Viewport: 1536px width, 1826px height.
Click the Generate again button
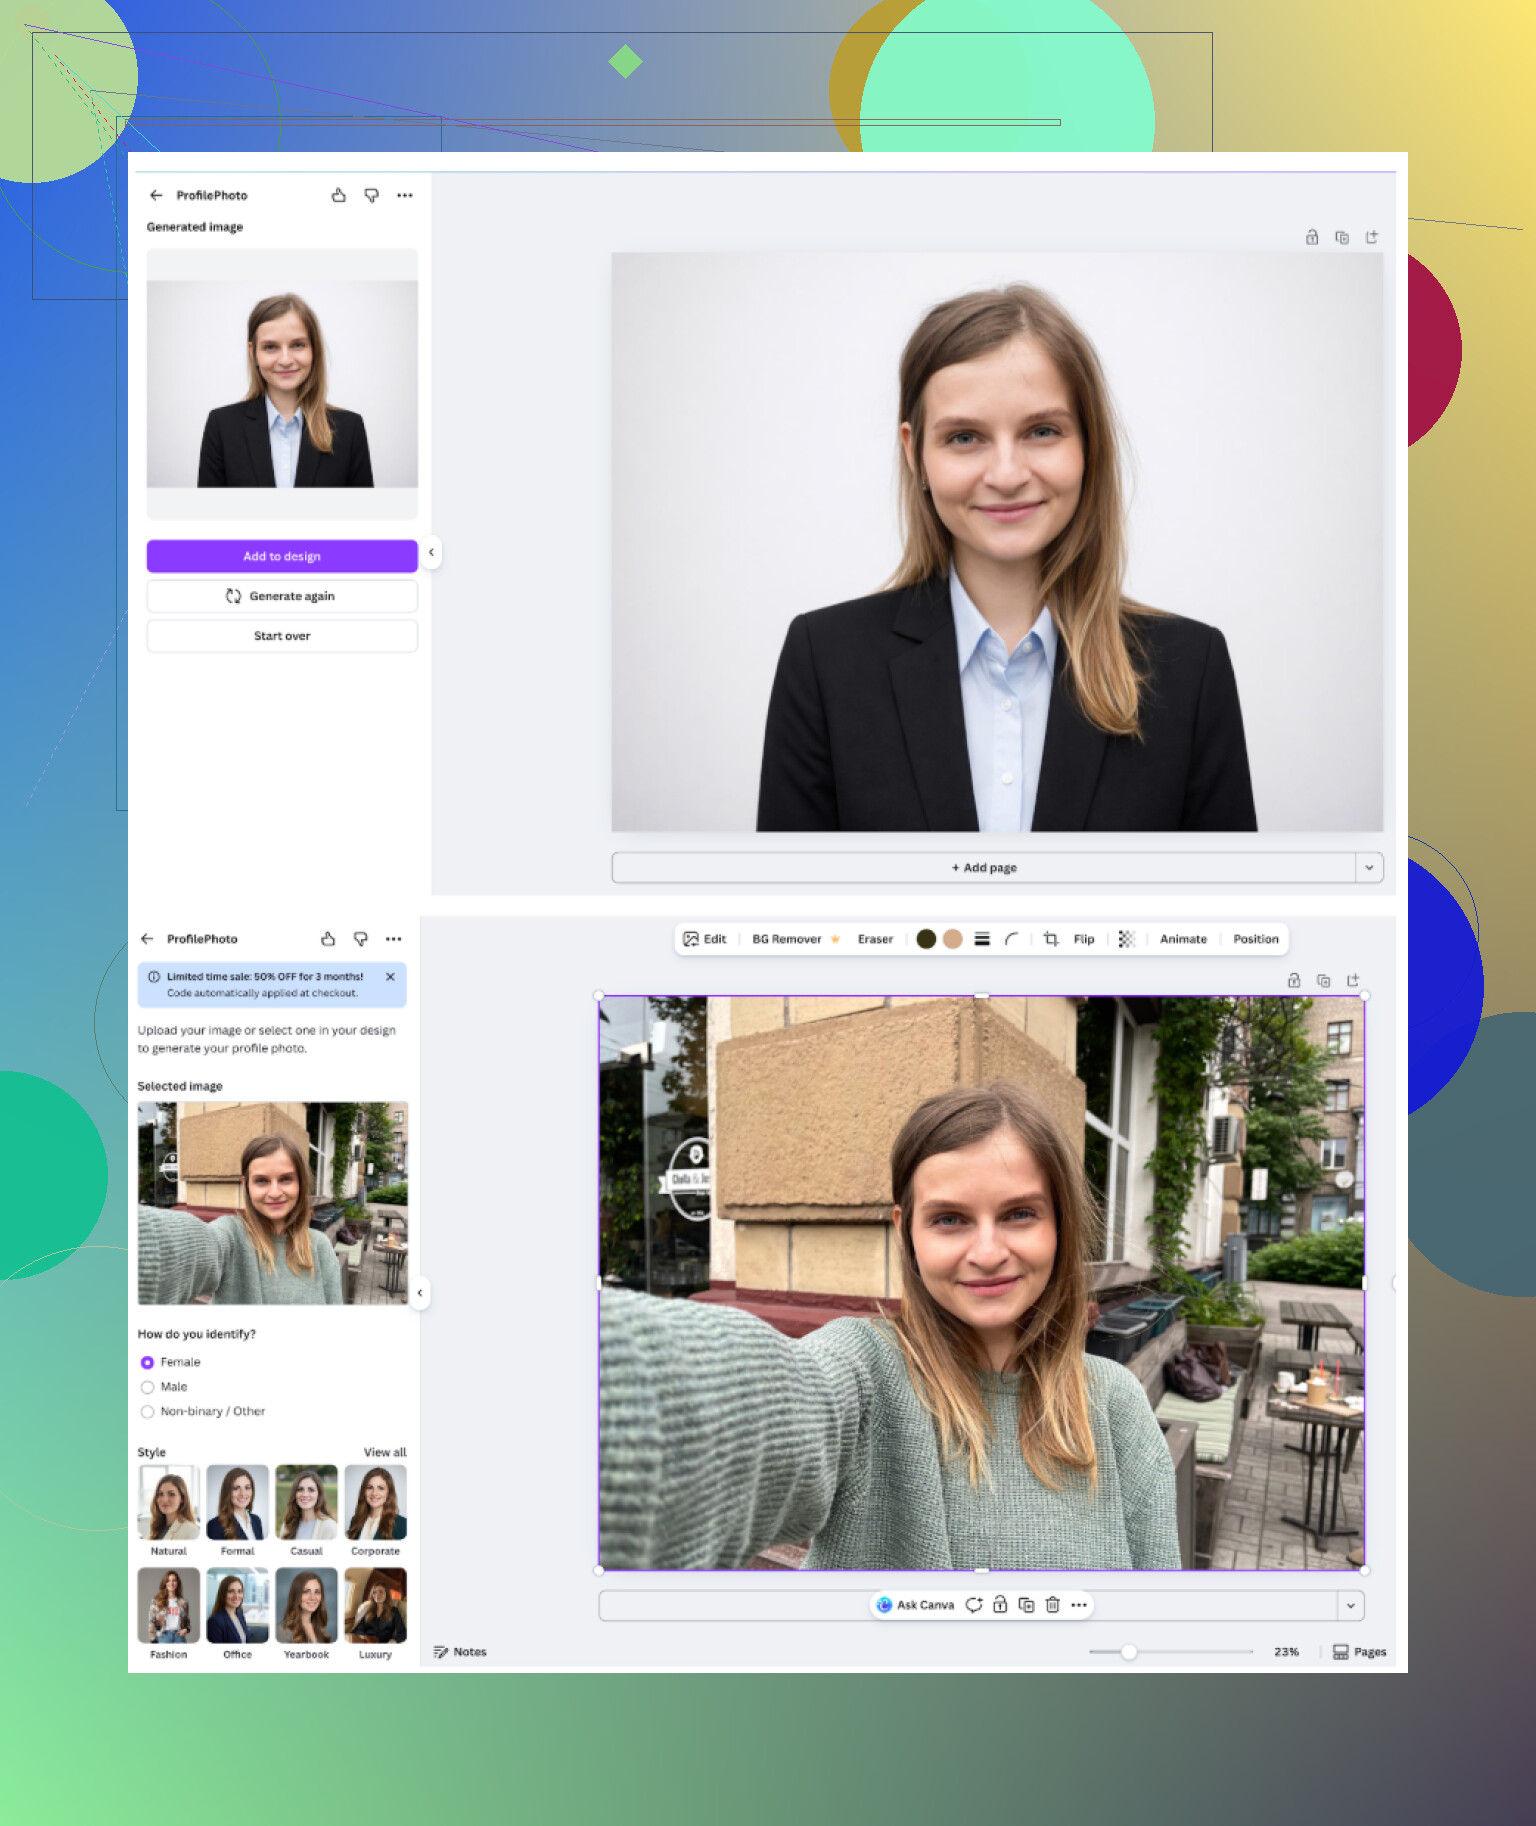(x=282, y=596)
